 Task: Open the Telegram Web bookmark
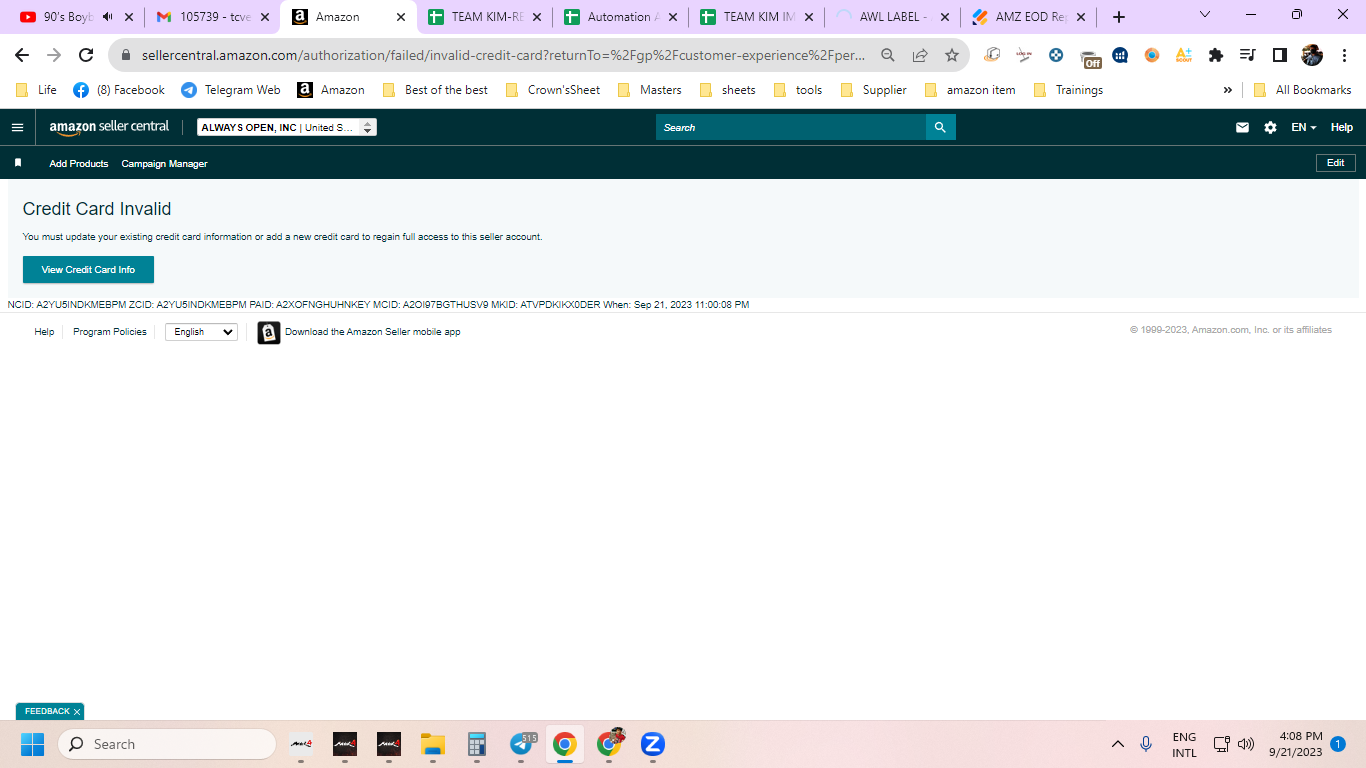point(231,90)
